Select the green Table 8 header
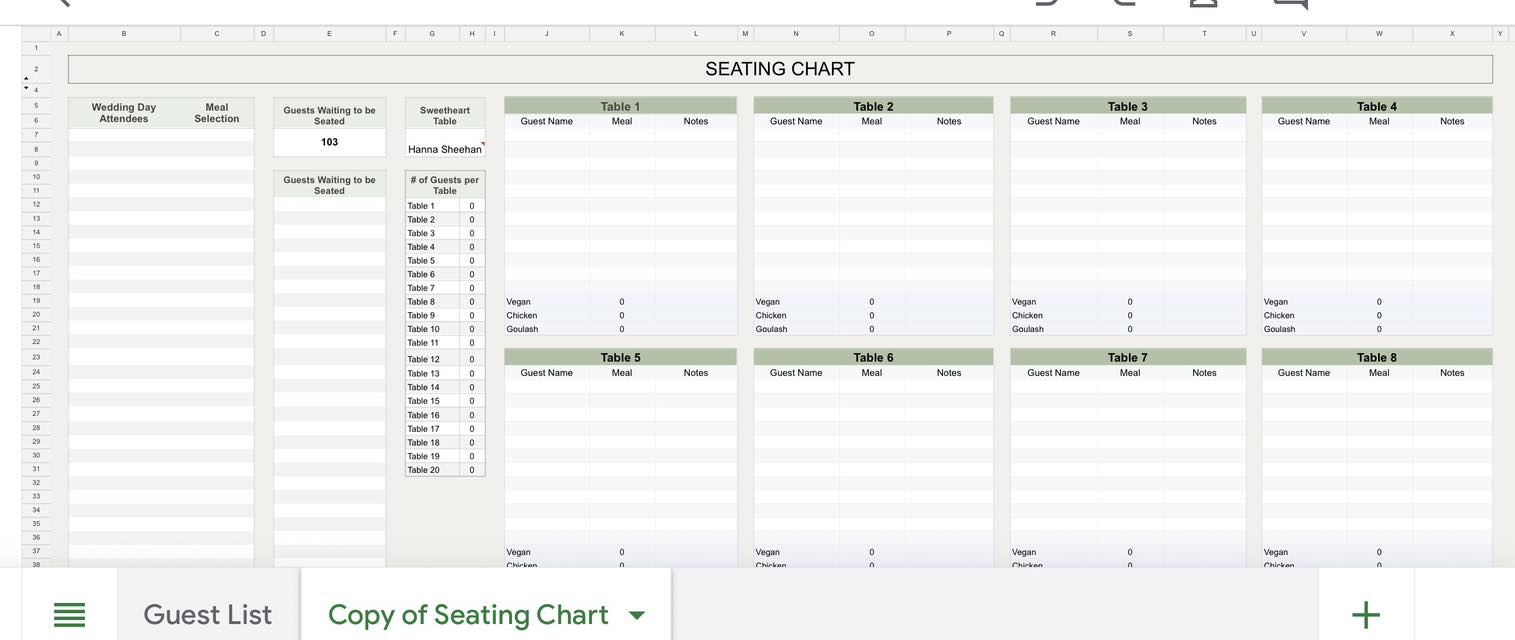The width and height of the screenshot is (1515, 640). [x=1377, y=357]
